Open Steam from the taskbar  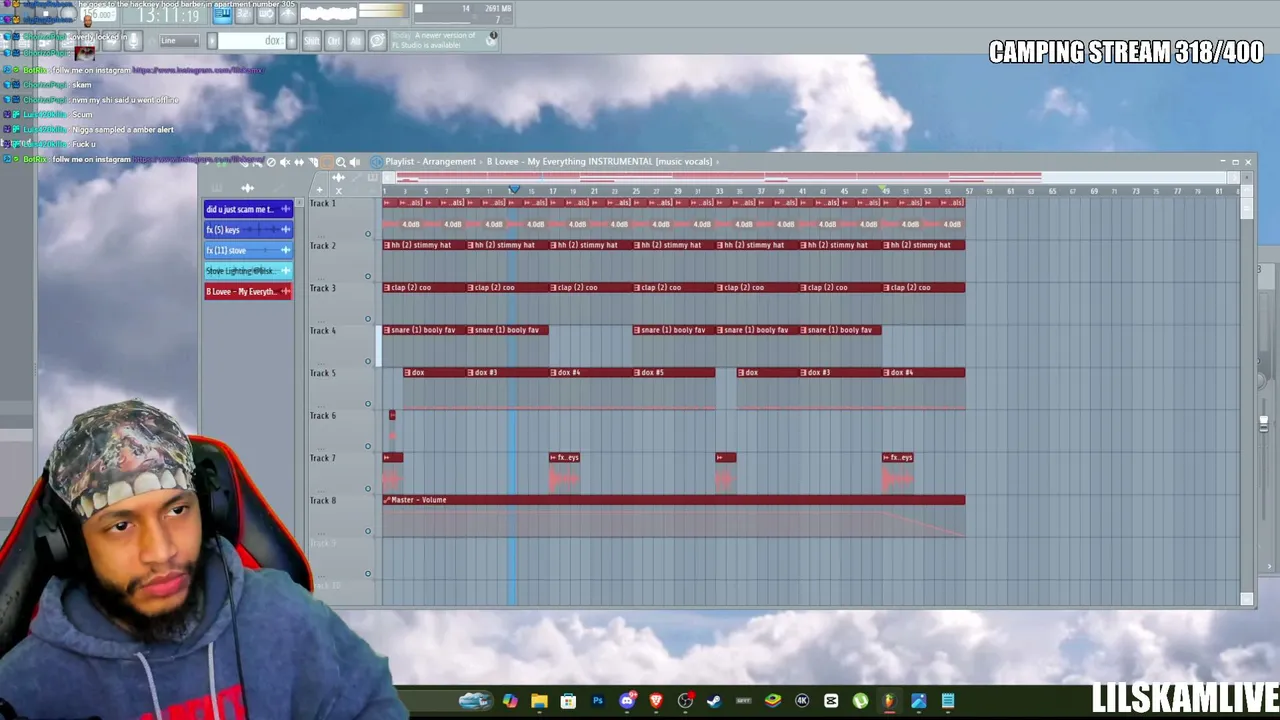(x=714, y=701)
